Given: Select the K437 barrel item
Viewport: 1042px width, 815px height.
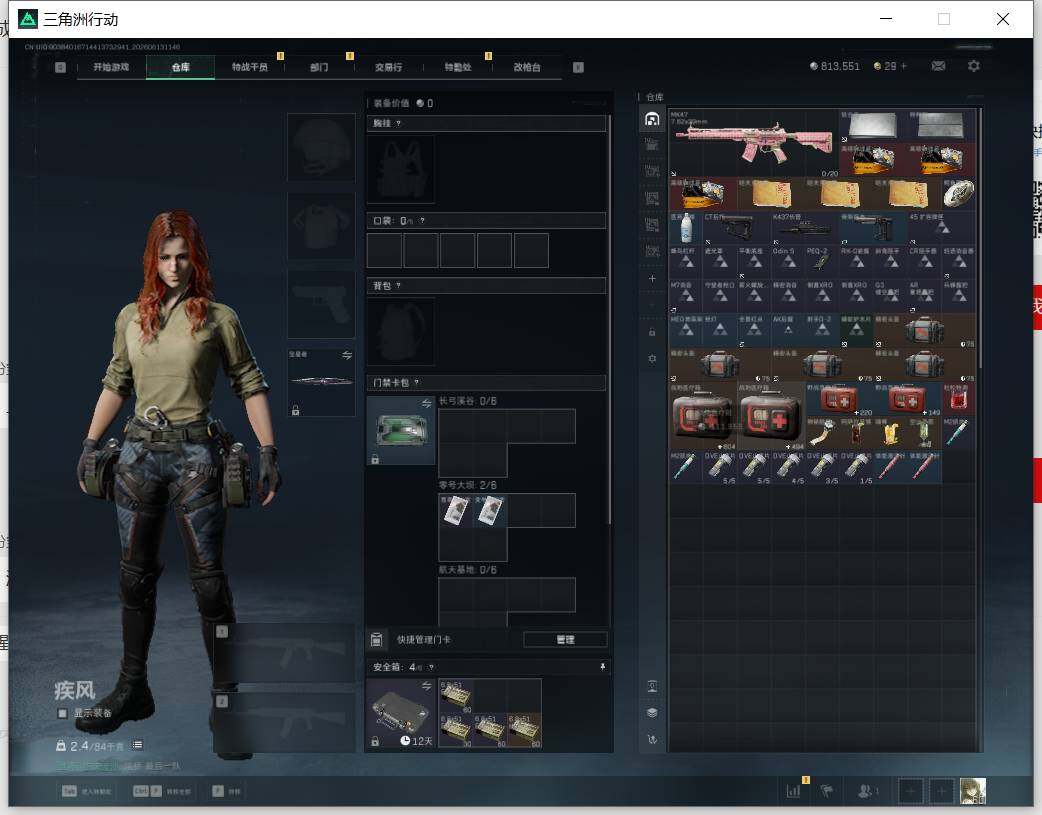Looking at the screenshot, I should (805, 229).
